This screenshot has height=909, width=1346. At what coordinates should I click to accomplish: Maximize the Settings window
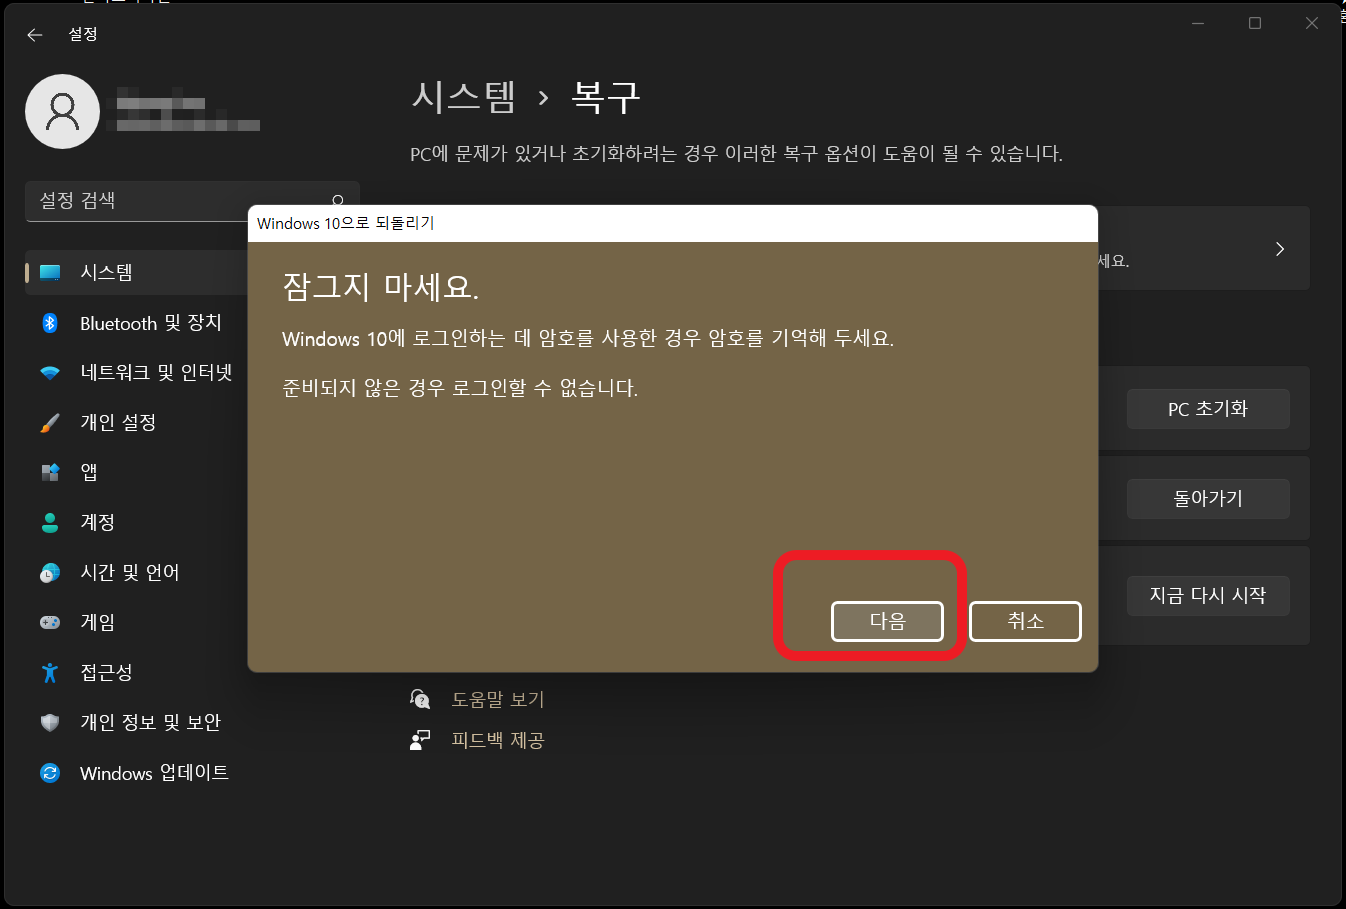(x=1255, y=23)
